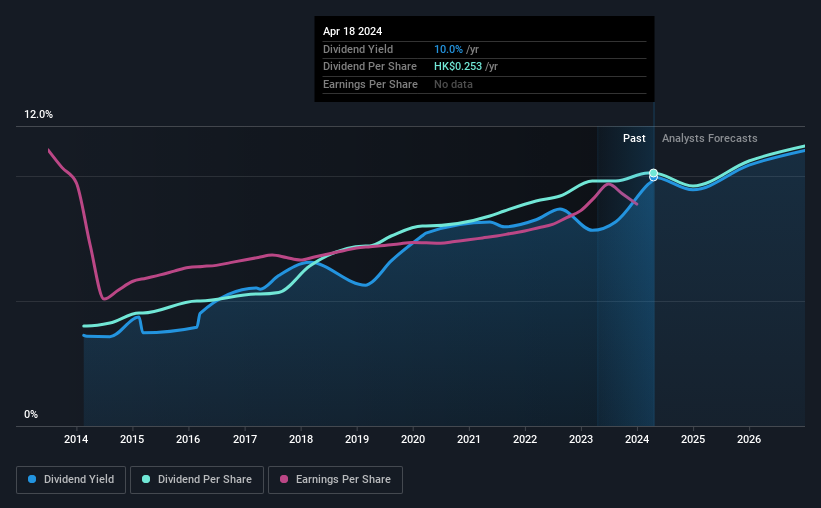Image resolution: width=821 pixels, height=508 pixels.
Task: Click the 'Analysts Forecasts' label
Action: (709, 138)
